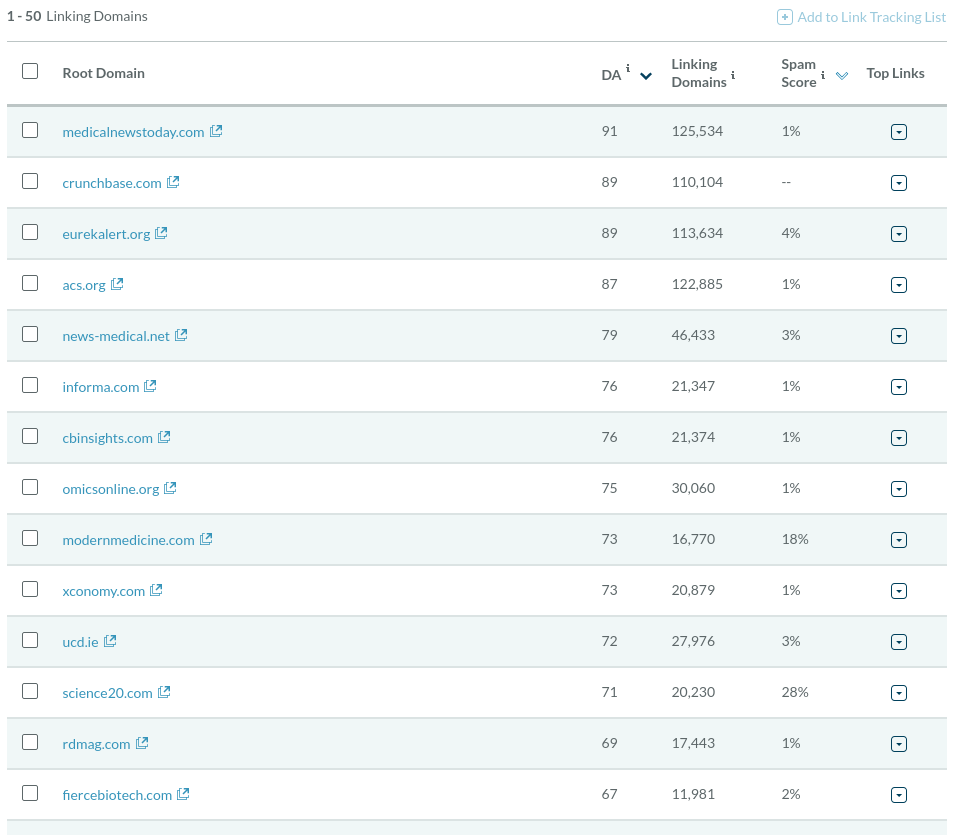Click the Spam Score info icon
This screenshot has height=835, width=958.
823,75
